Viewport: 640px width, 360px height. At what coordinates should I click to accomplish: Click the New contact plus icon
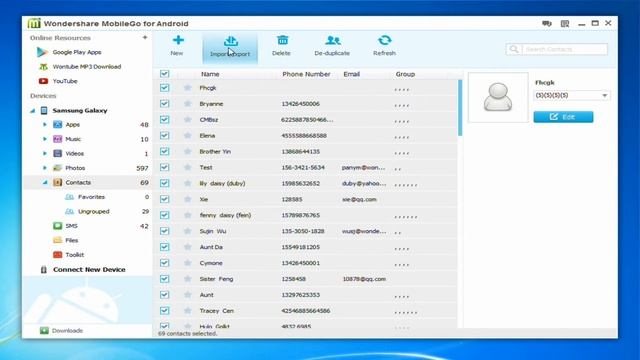[x=178, y=40]
